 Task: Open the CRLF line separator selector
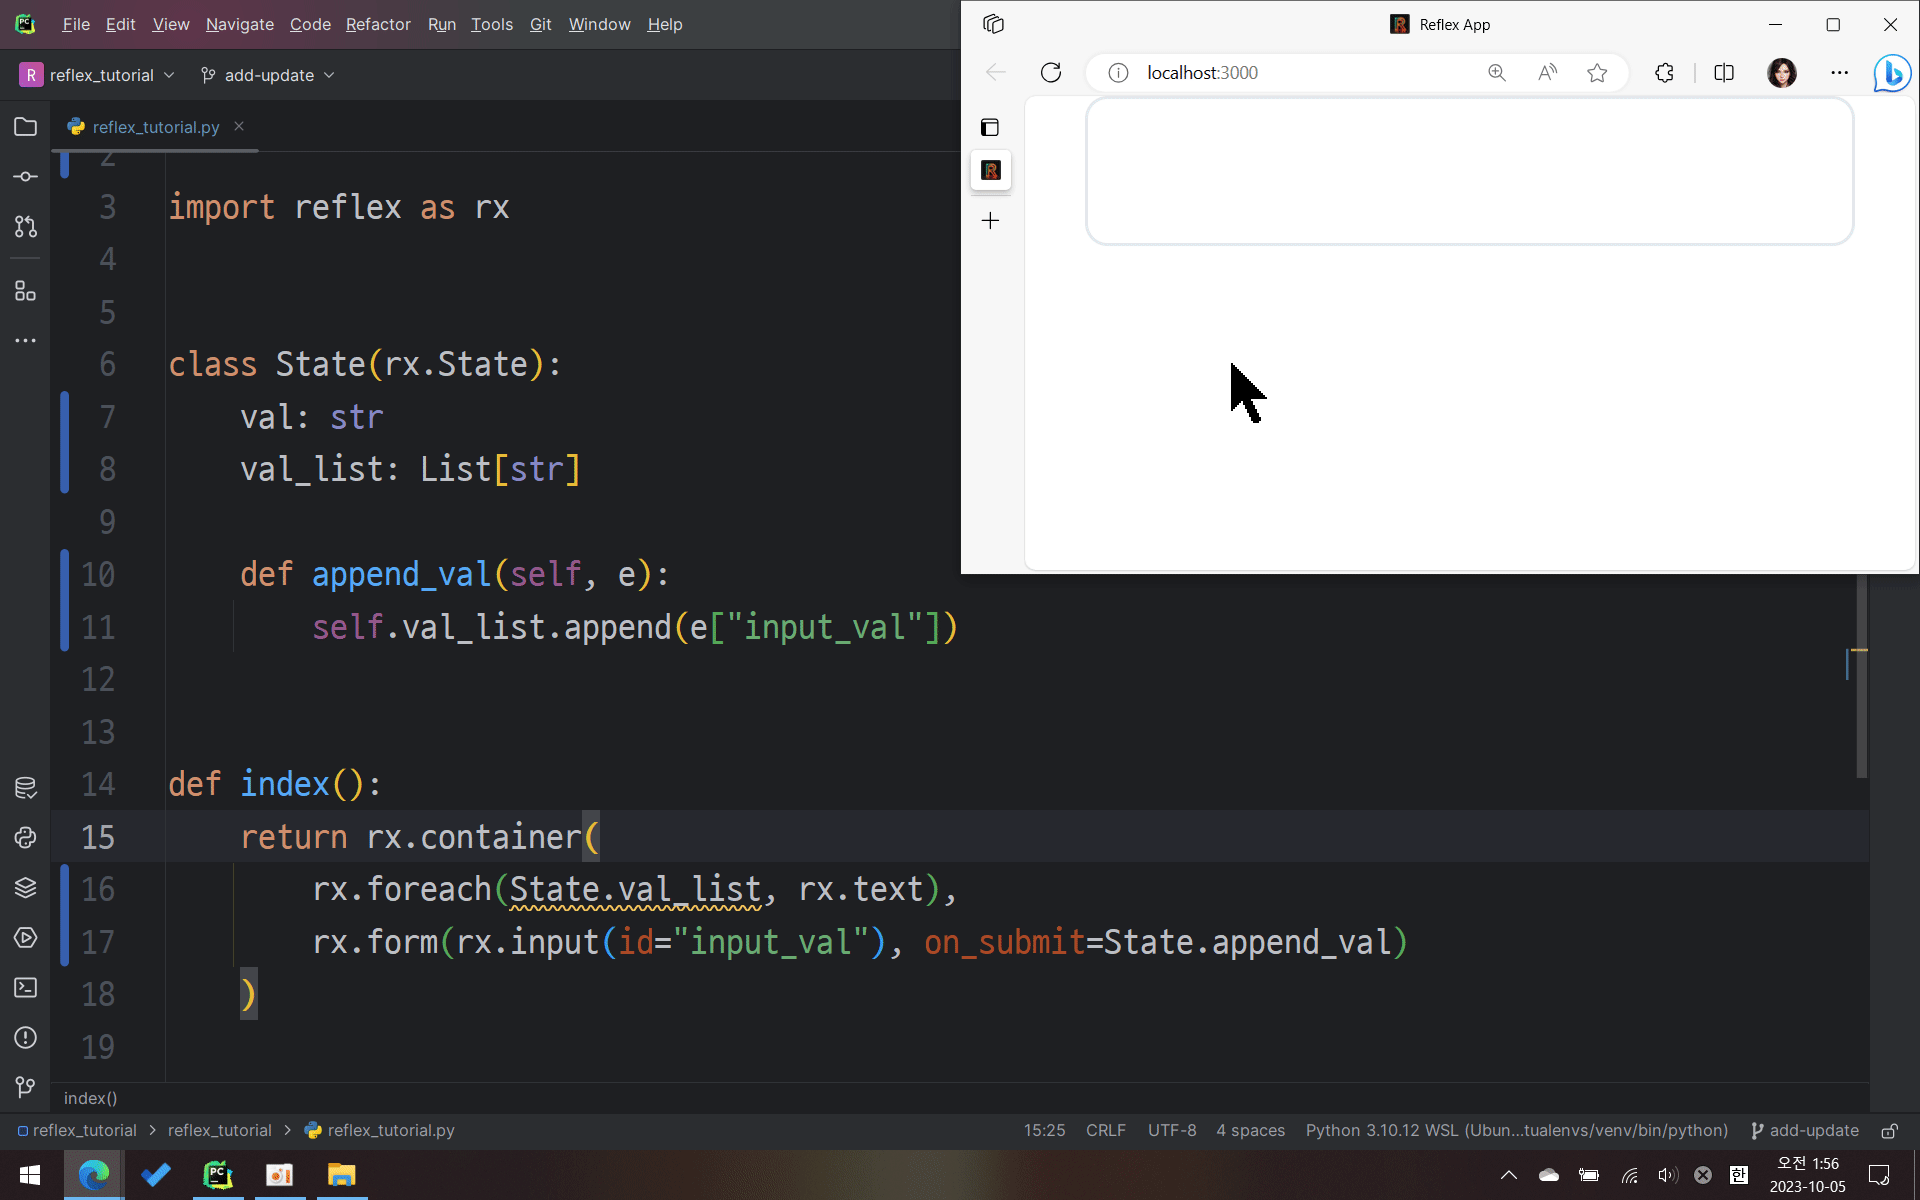(x=1105, y=1130)
